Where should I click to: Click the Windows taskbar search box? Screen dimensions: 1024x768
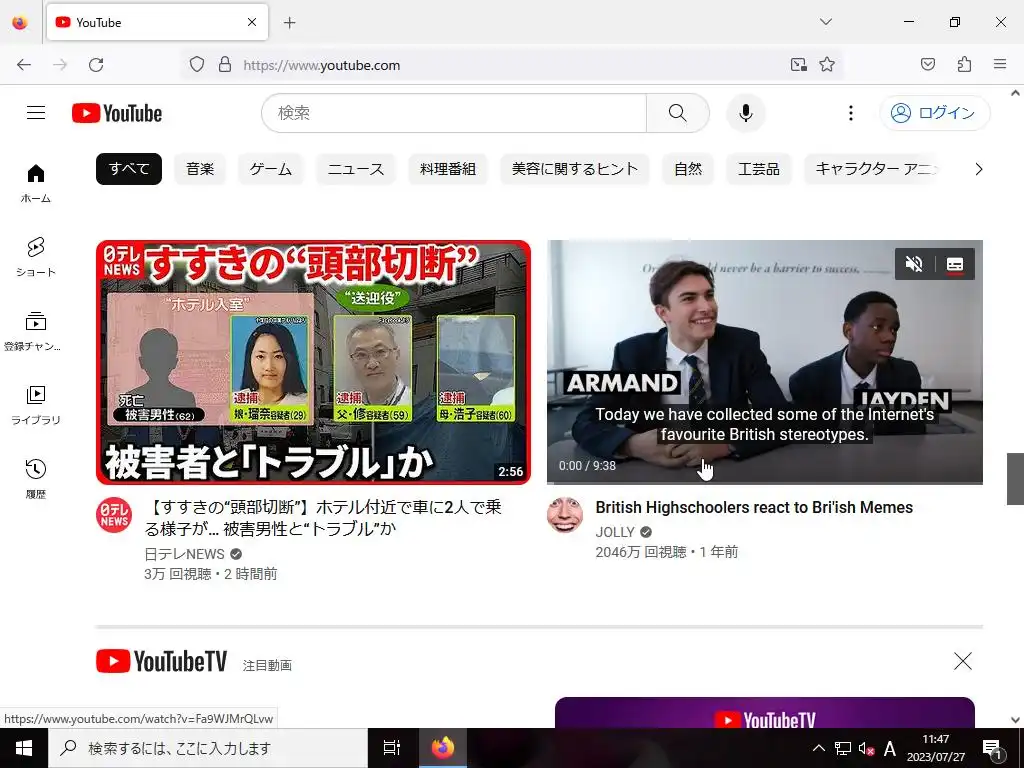point(208,748)
